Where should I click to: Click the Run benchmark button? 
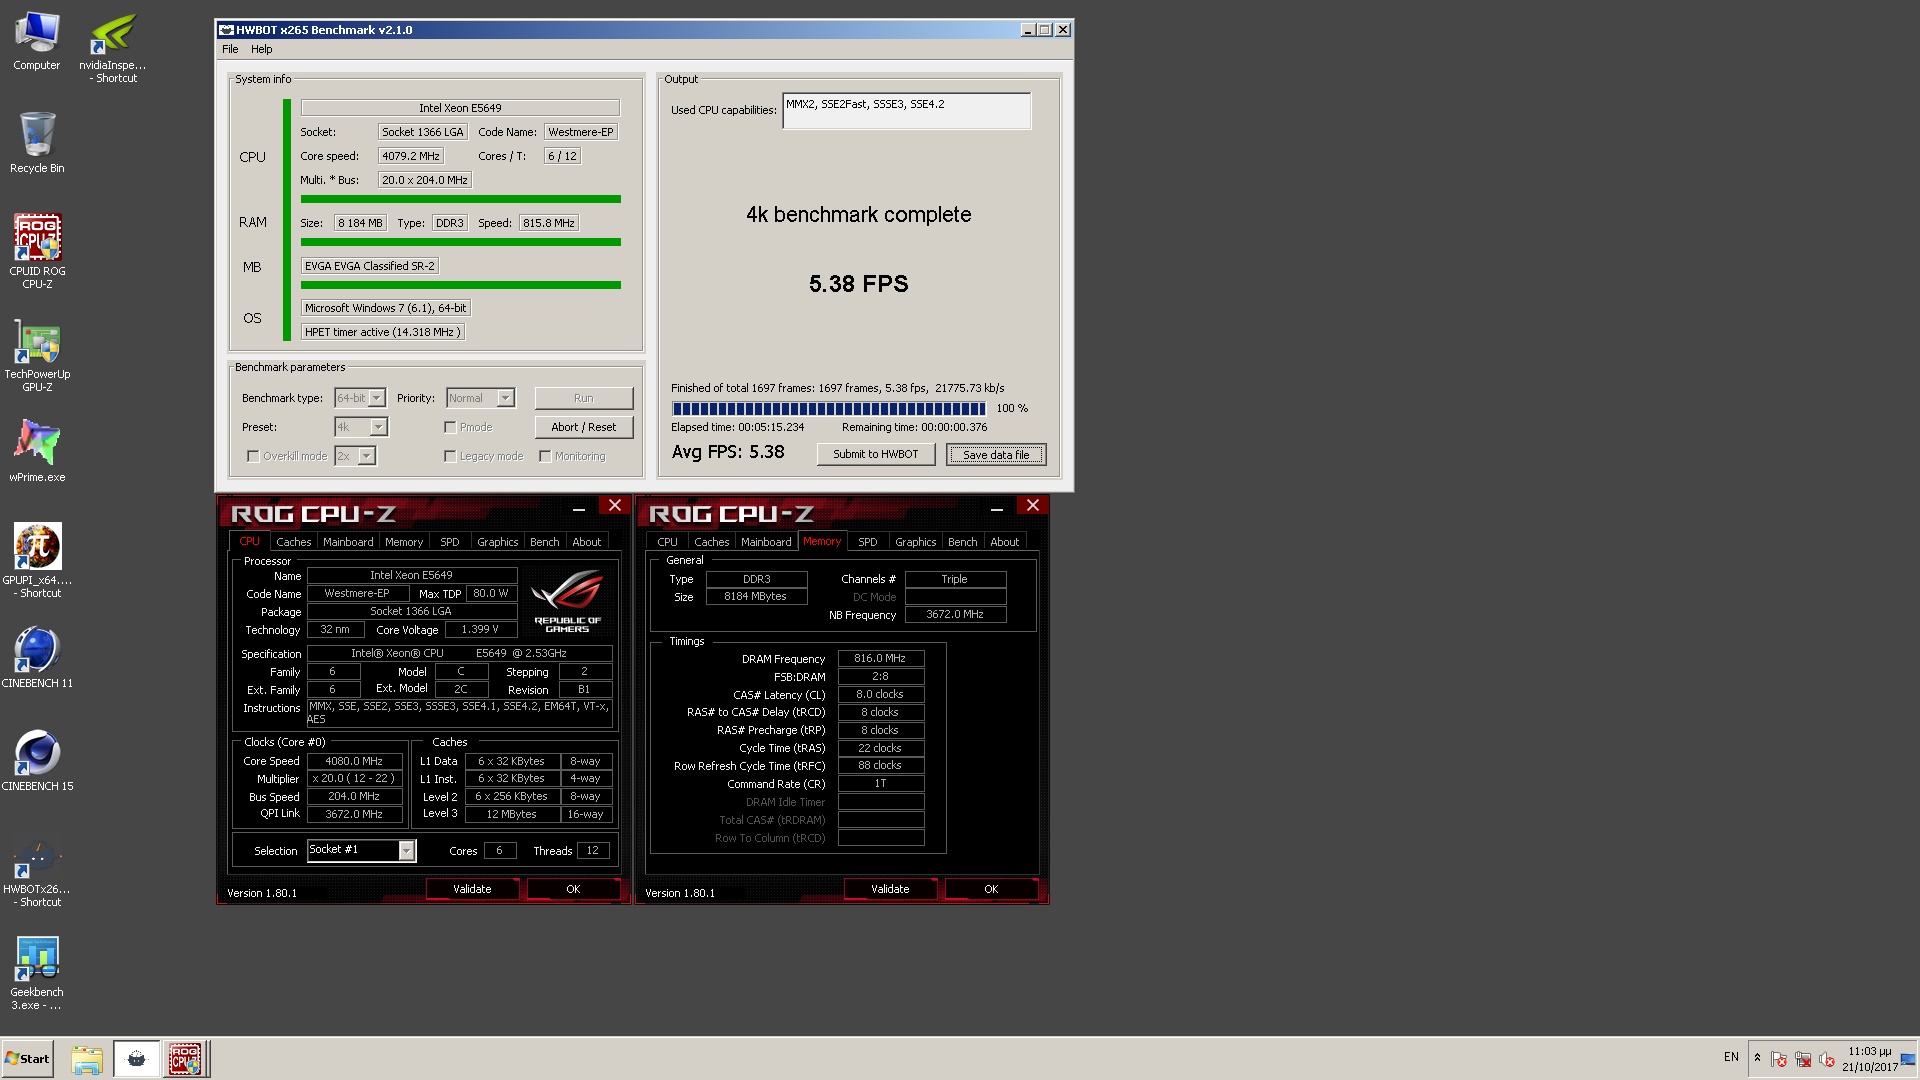tap(584, 398)
